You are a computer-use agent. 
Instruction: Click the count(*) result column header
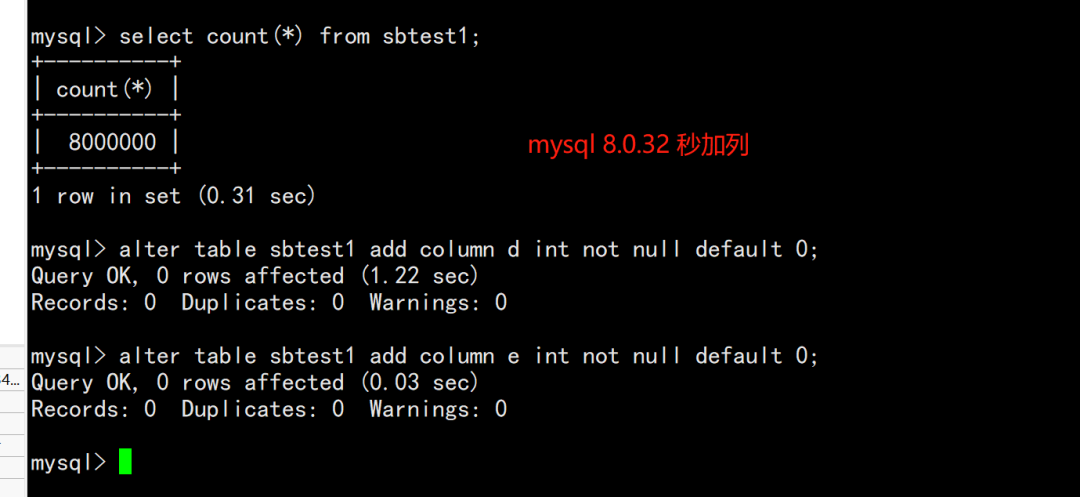[104, 90]
